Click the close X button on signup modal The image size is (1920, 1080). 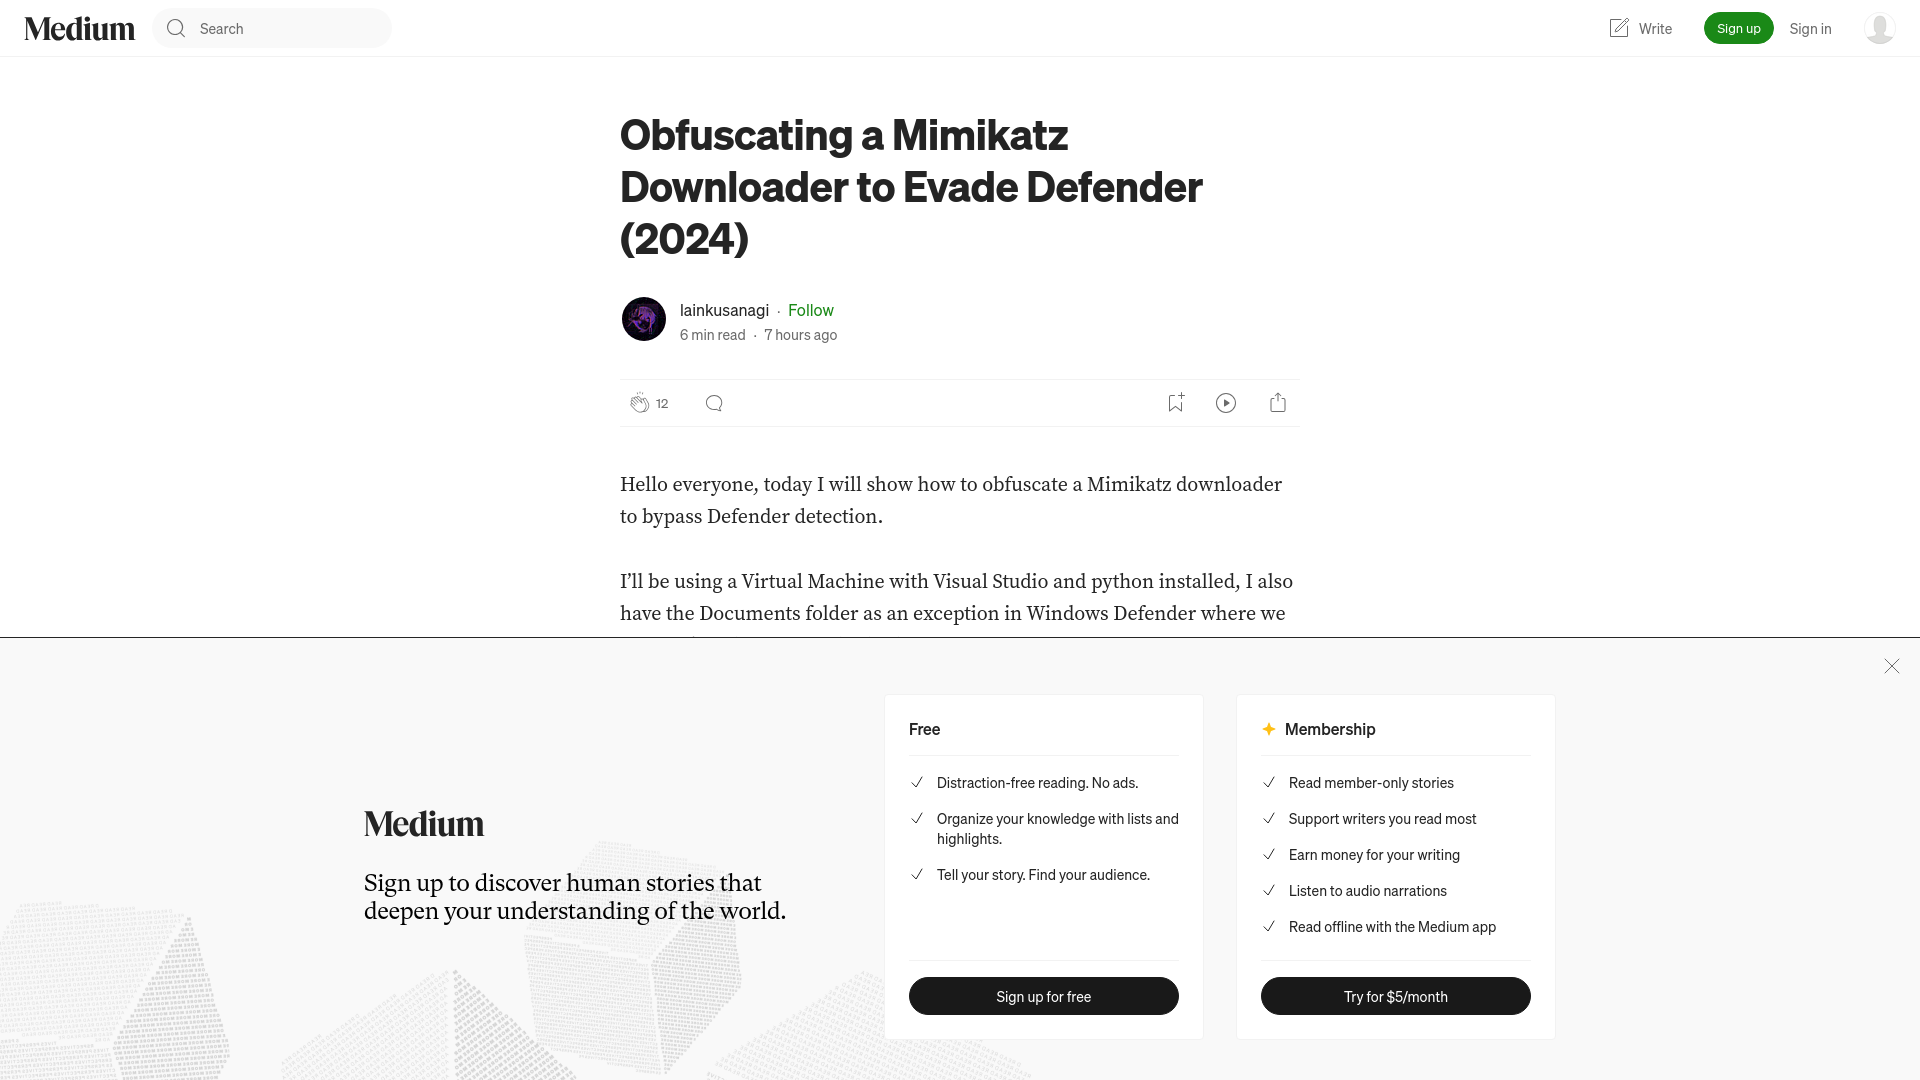click(1892, 666)
